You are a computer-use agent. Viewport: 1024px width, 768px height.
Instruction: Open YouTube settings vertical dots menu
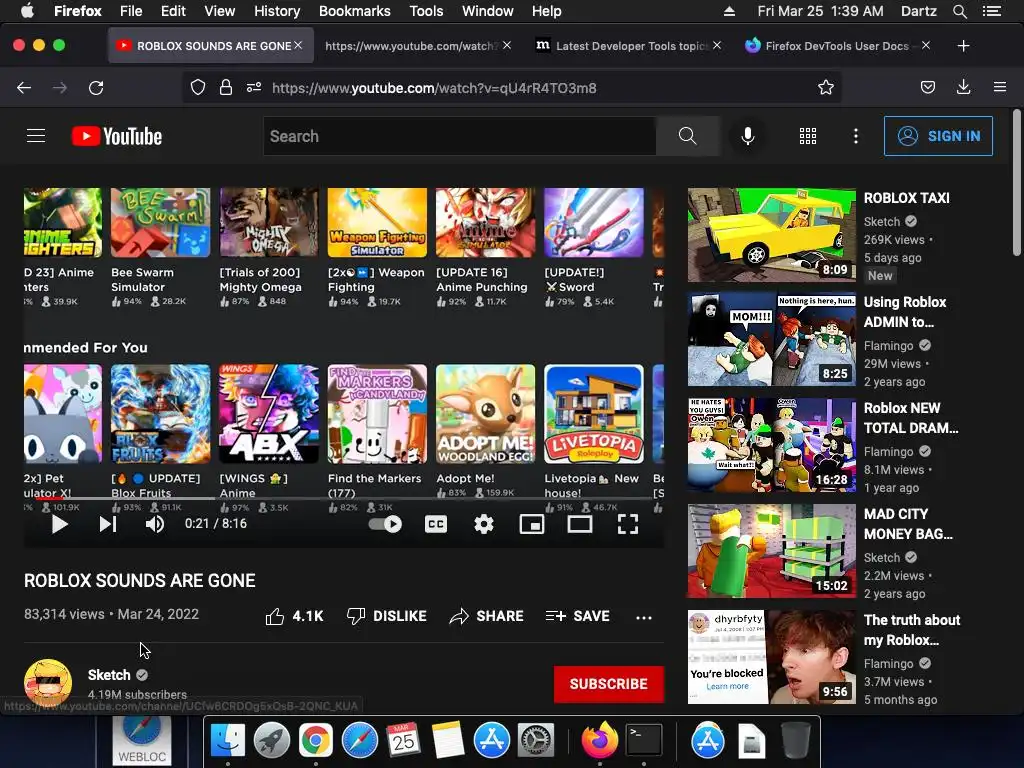pyautogui.click(x=856, y=136)
